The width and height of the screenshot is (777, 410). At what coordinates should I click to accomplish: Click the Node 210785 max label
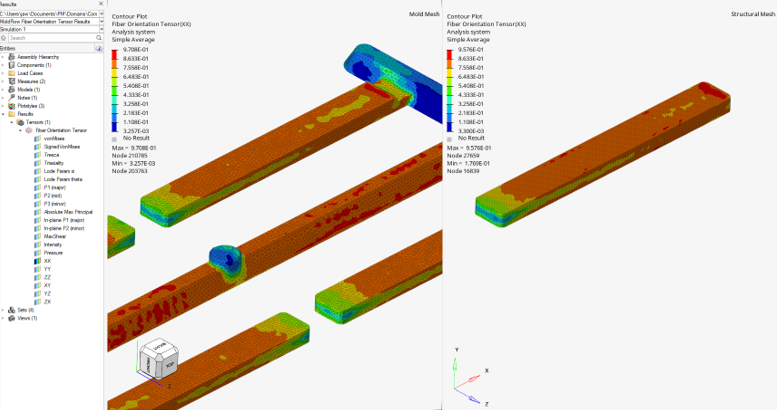point(129,156)
